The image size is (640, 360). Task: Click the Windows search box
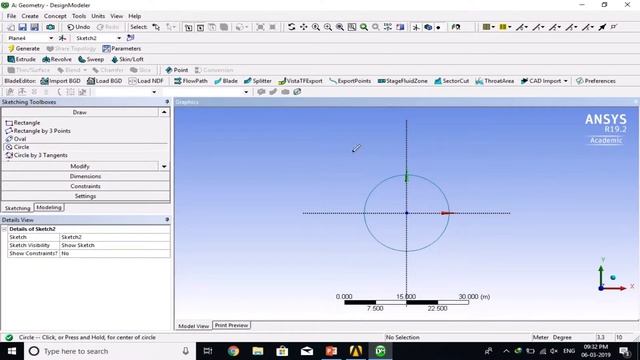tap(110, 351)
